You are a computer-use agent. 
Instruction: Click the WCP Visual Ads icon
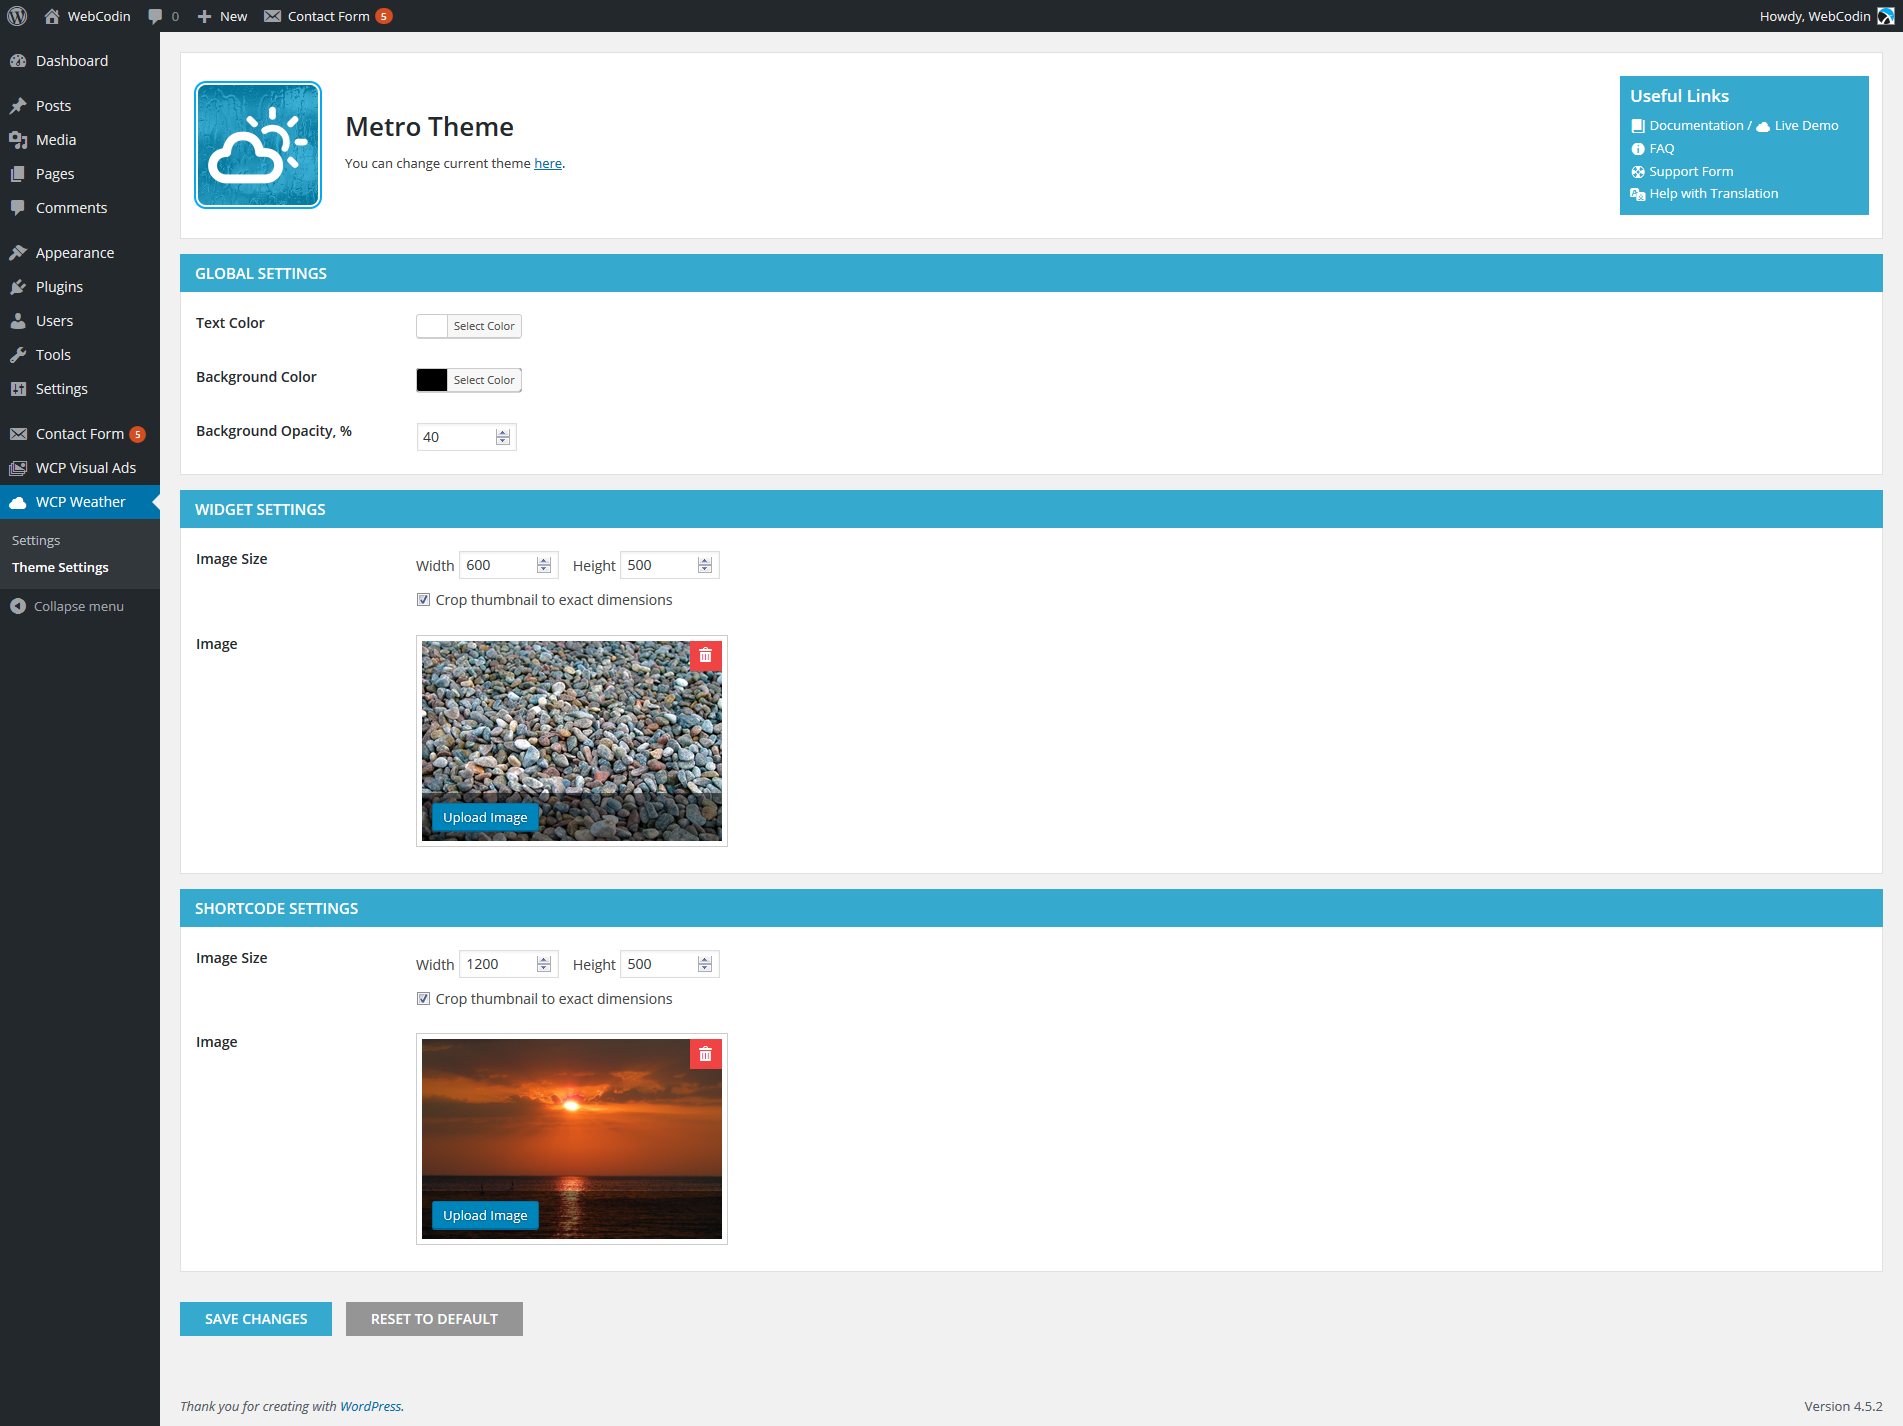pos(18,468)
